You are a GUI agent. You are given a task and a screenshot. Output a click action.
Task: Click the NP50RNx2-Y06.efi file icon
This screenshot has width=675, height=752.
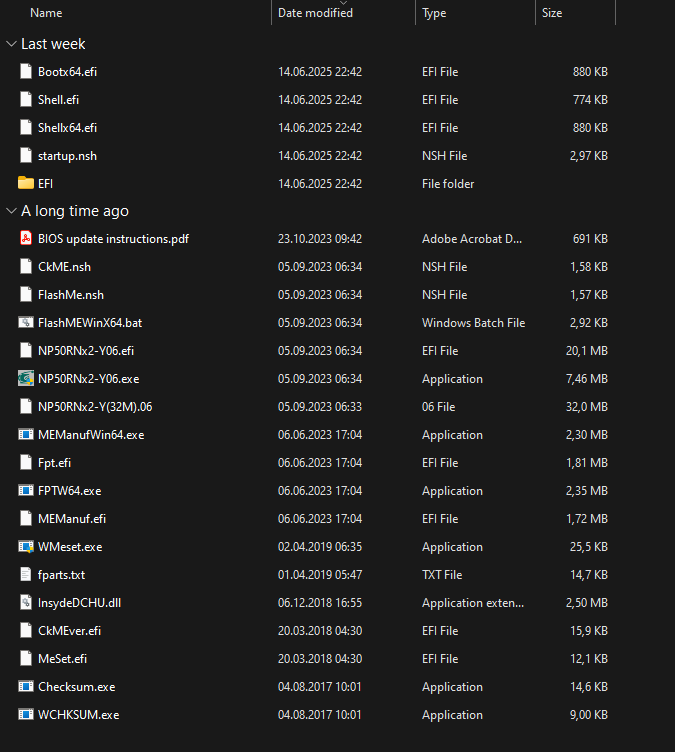26,351
